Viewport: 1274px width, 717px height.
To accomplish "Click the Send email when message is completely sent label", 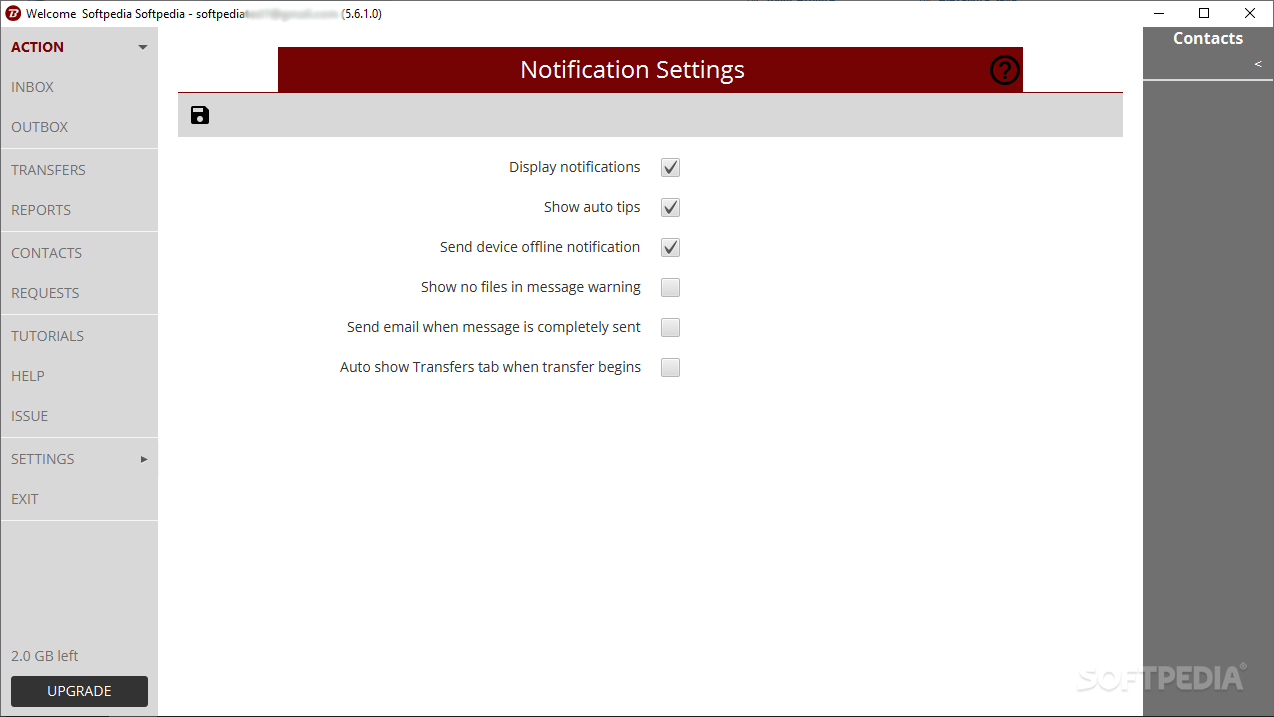I will coord(494,327).
